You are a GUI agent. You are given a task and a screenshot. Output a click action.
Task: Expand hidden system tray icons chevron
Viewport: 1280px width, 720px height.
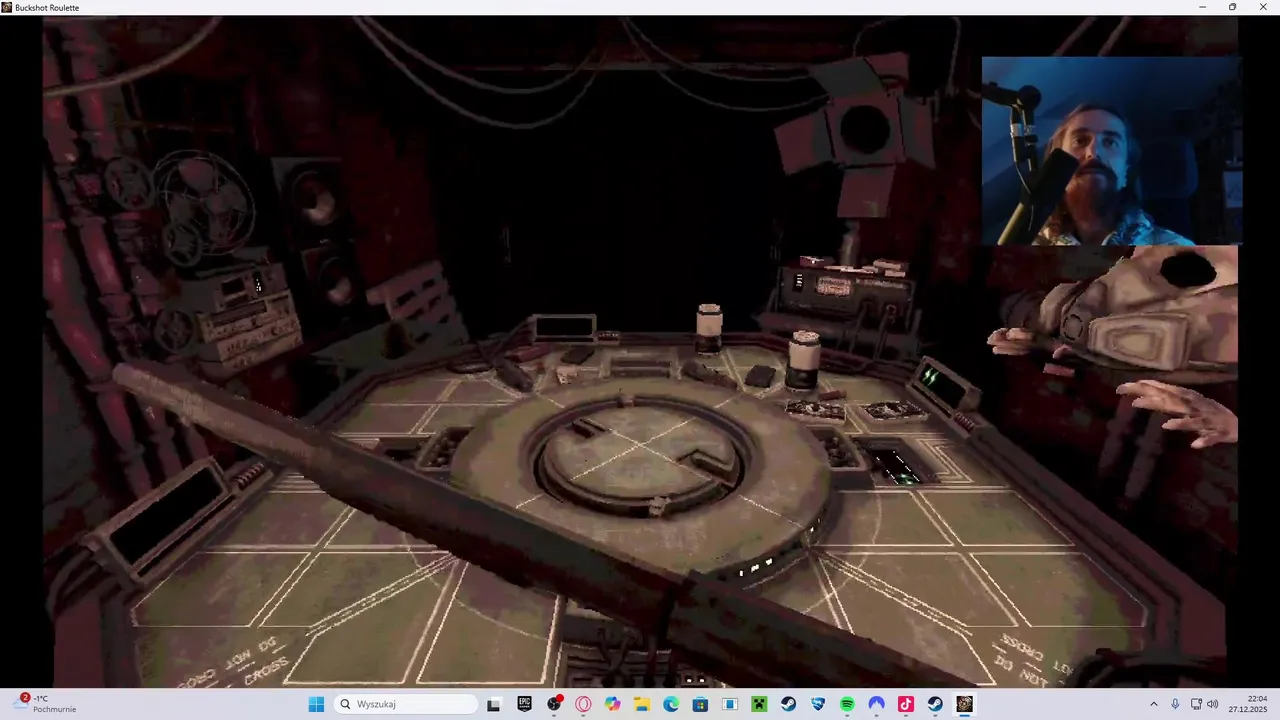[x=1153, y=704]
